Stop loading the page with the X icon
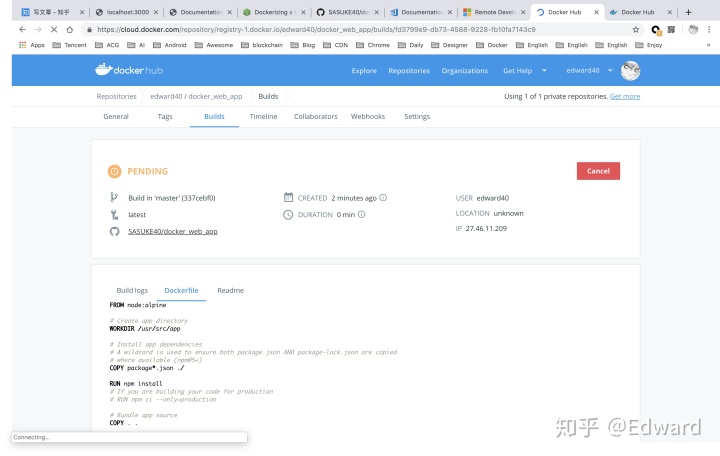The height and width of the screenshot is (456, 720). tap(54, 29)
